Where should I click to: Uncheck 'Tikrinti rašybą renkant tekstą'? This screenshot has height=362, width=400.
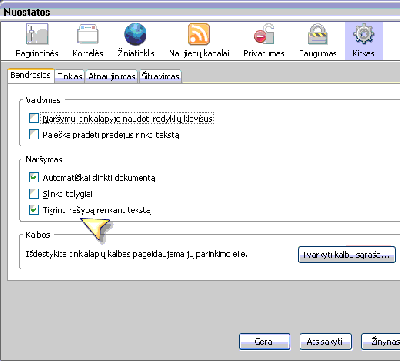(x=34, y=210)
